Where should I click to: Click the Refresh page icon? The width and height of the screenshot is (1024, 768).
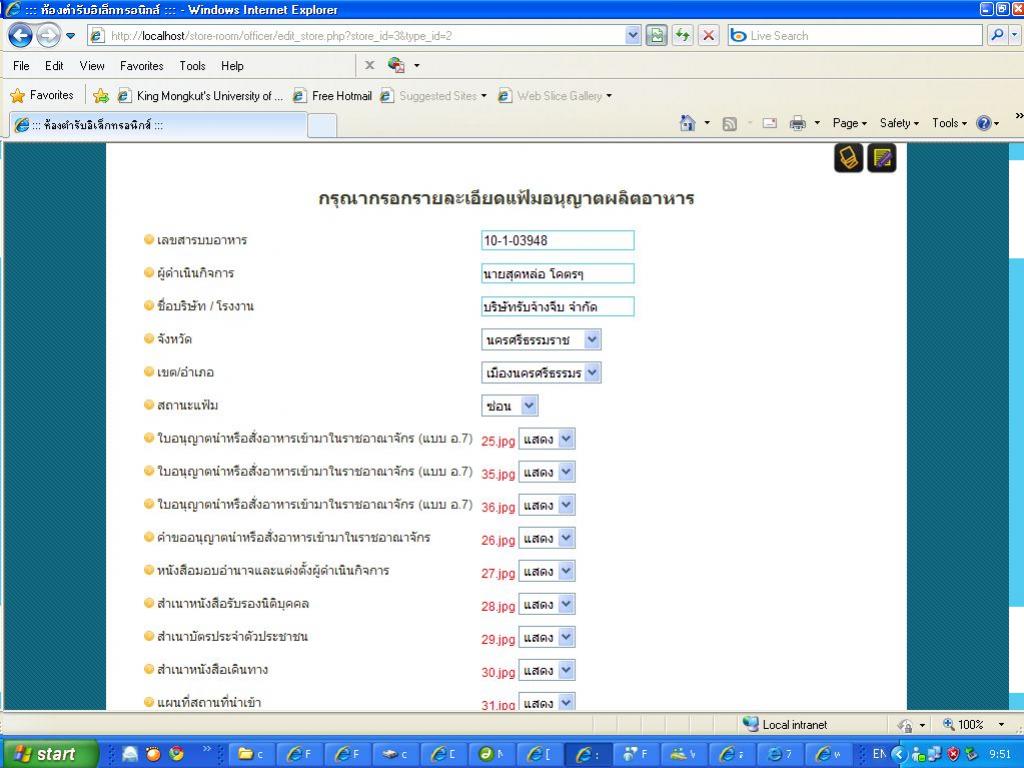coord(682,35)
